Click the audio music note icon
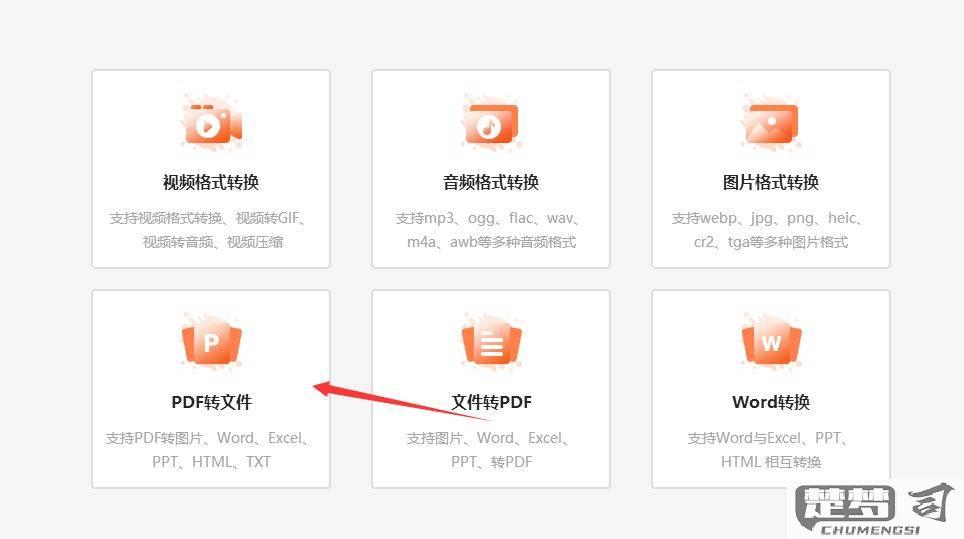 pos(491,124)
